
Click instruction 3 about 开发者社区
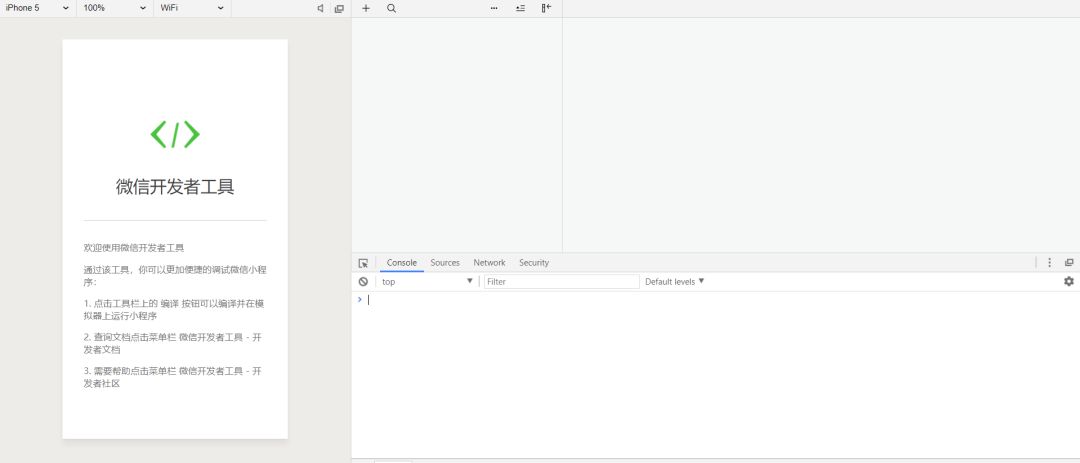pyautogui.click(x=172, y=377)
